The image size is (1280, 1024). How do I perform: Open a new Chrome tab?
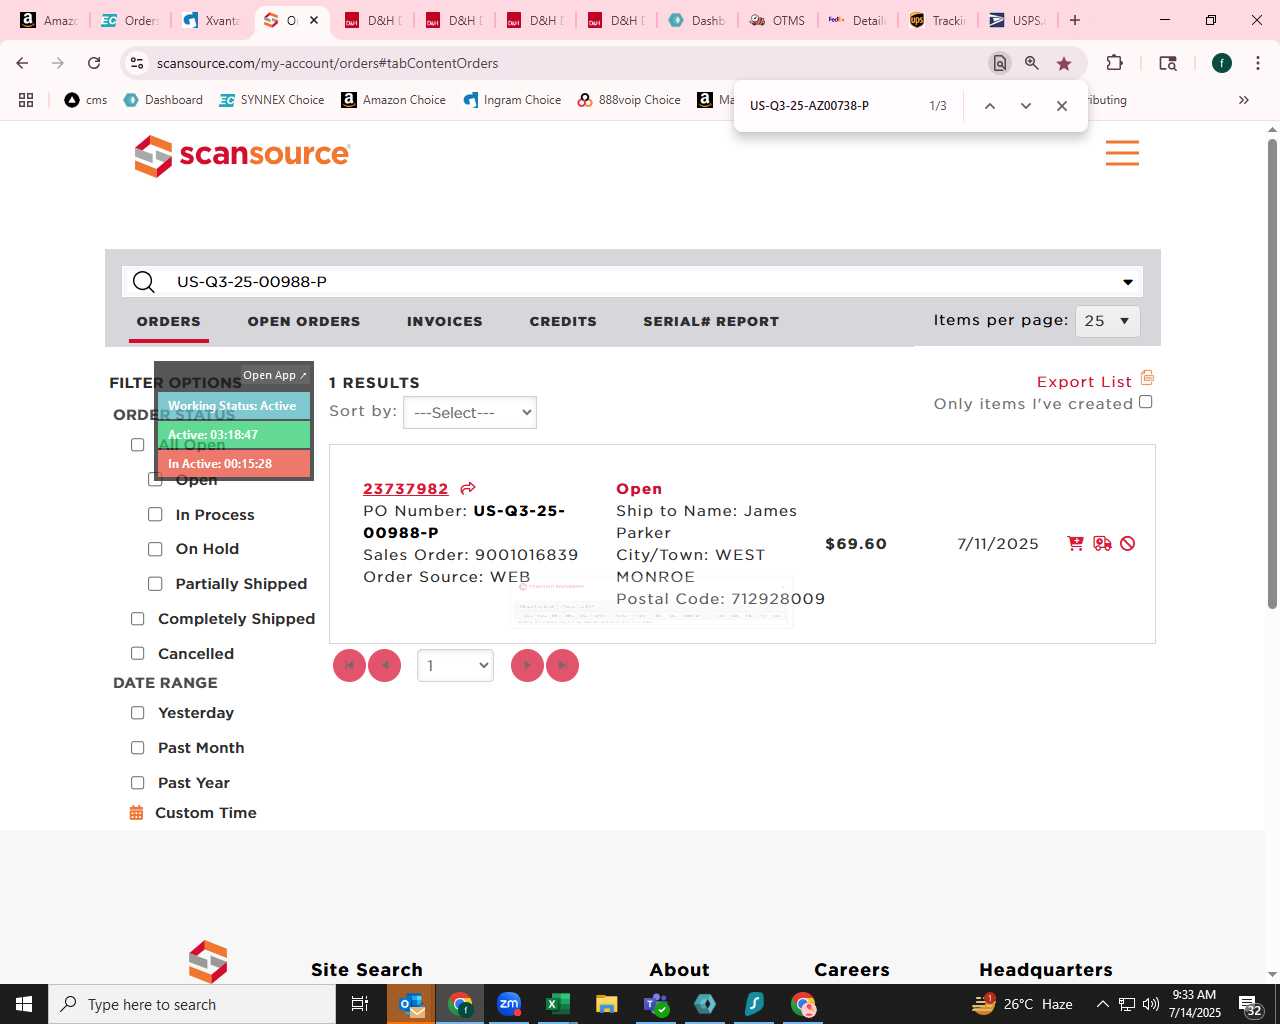pyautogui.click(x=1075, y=20)
